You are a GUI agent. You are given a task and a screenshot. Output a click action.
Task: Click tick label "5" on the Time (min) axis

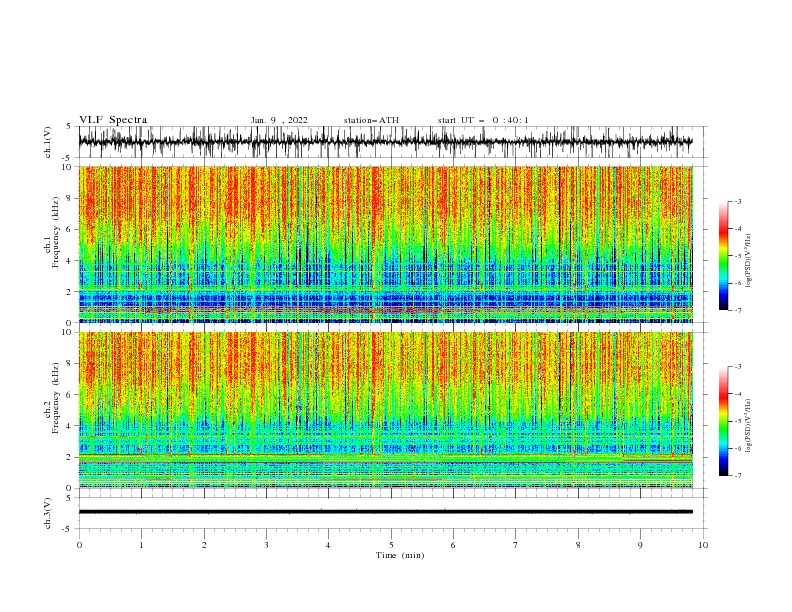pyautogui.click(x=391, y=545)
